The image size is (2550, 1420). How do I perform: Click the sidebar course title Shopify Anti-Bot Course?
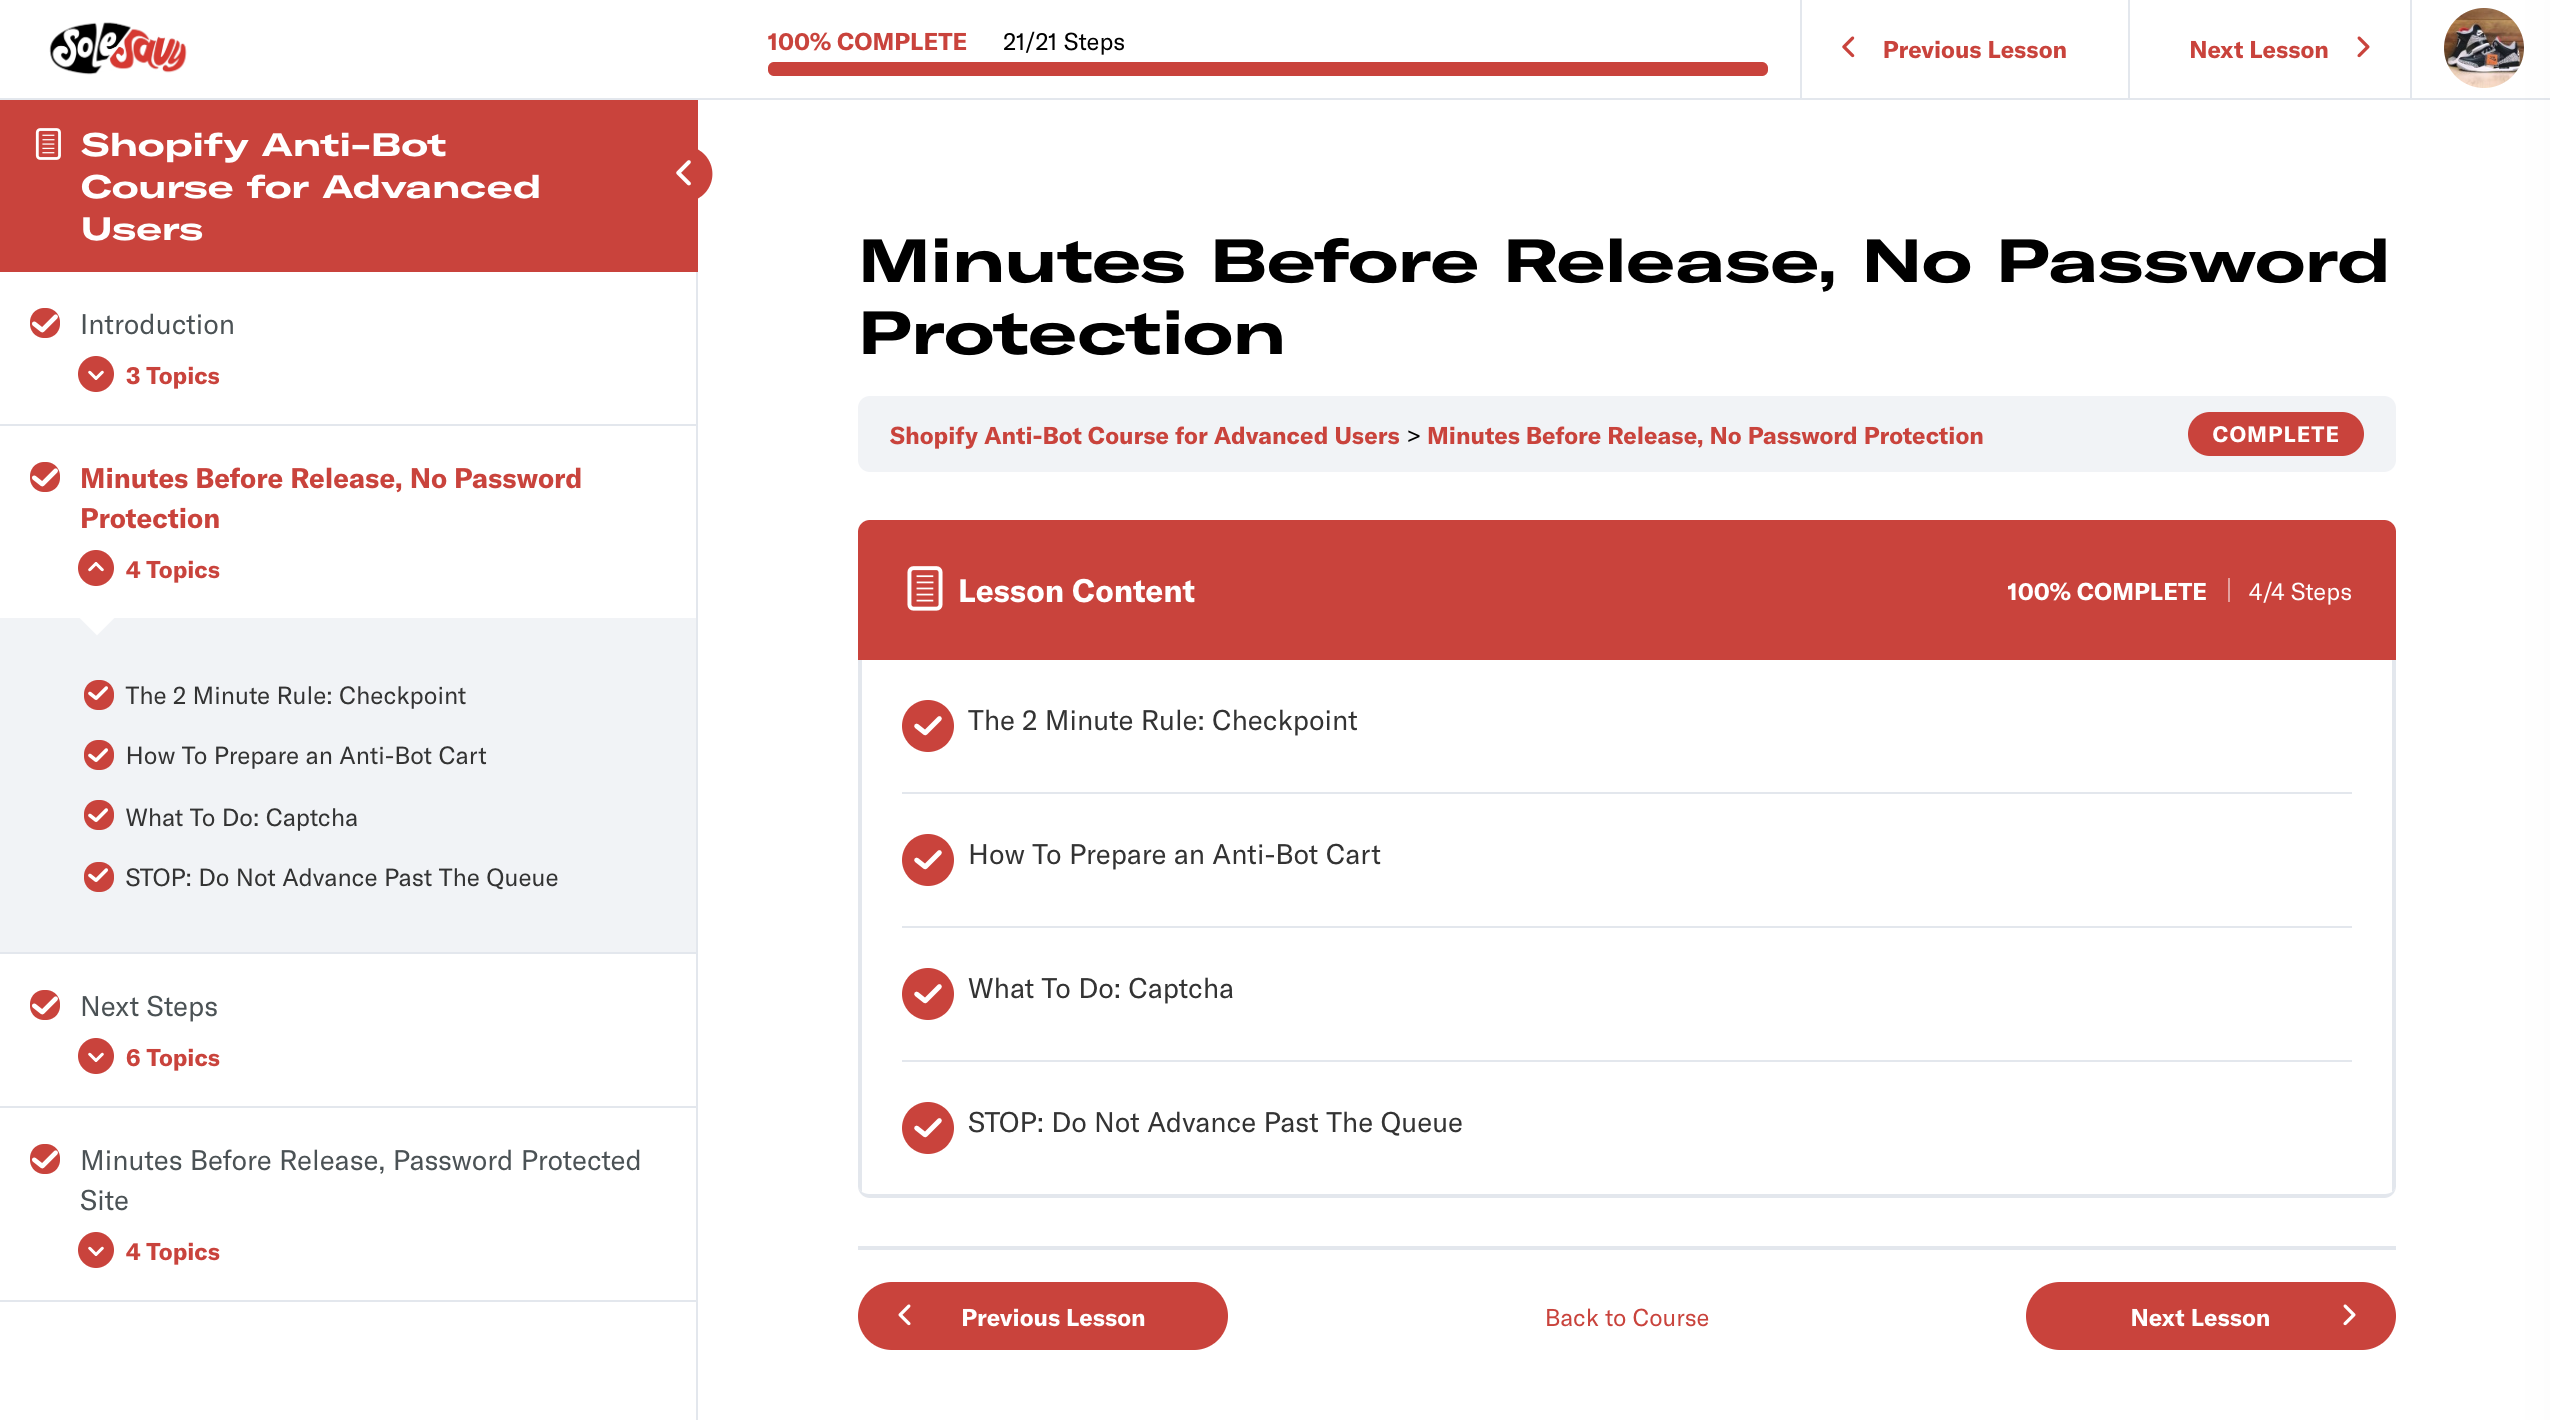coord(310,186)
